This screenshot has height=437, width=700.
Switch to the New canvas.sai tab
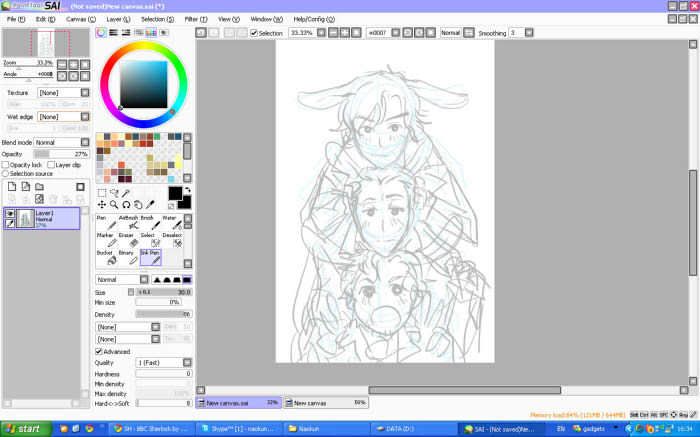(x=238, y=403)
